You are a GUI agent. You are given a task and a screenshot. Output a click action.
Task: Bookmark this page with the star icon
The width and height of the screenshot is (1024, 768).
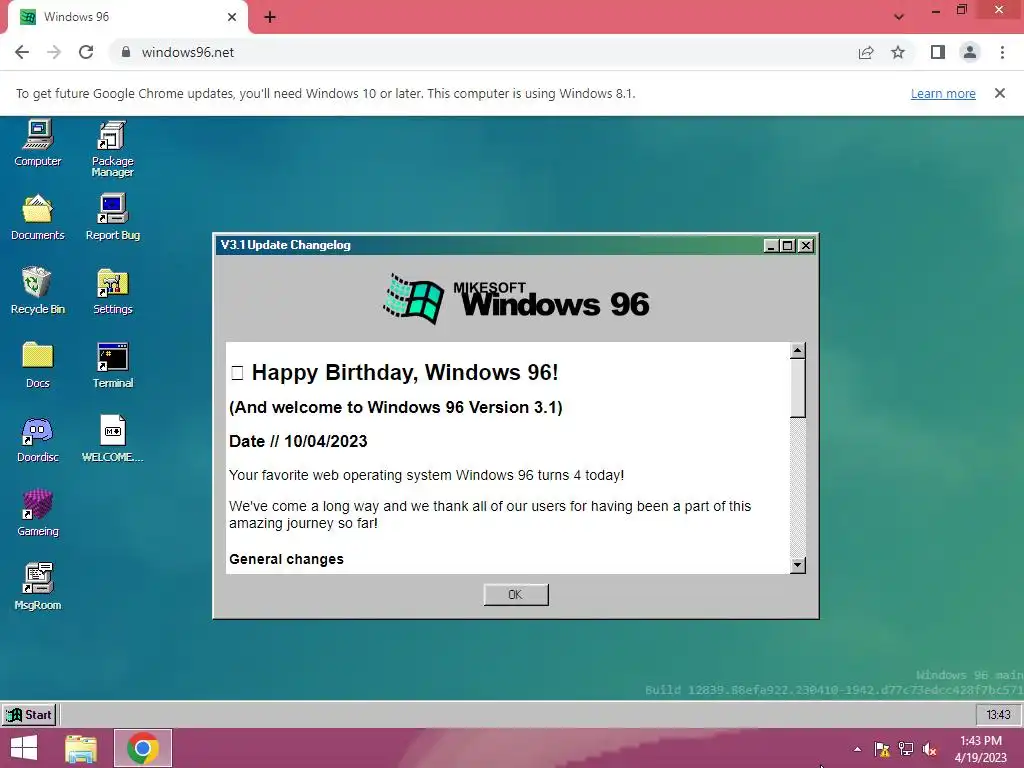click(x=898, y=52)
